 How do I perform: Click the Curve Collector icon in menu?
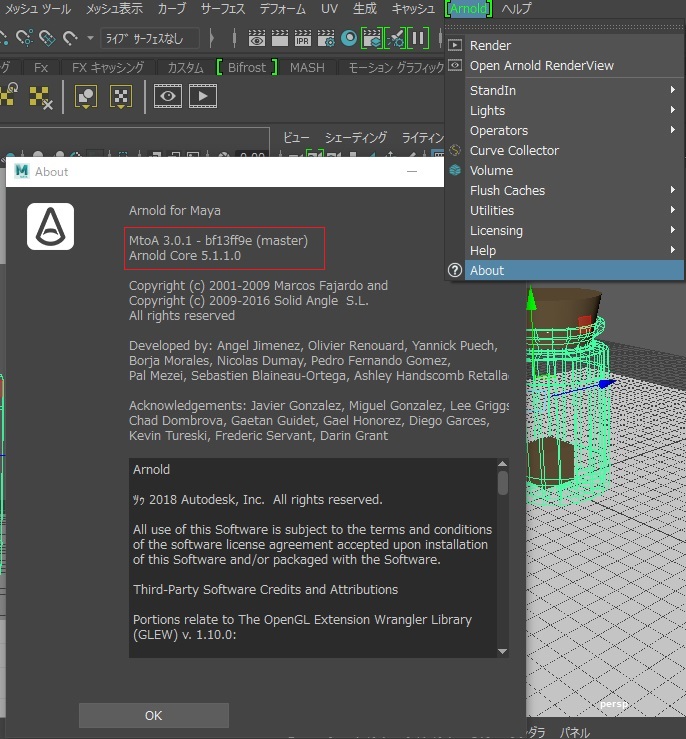[x=455, y=150]
